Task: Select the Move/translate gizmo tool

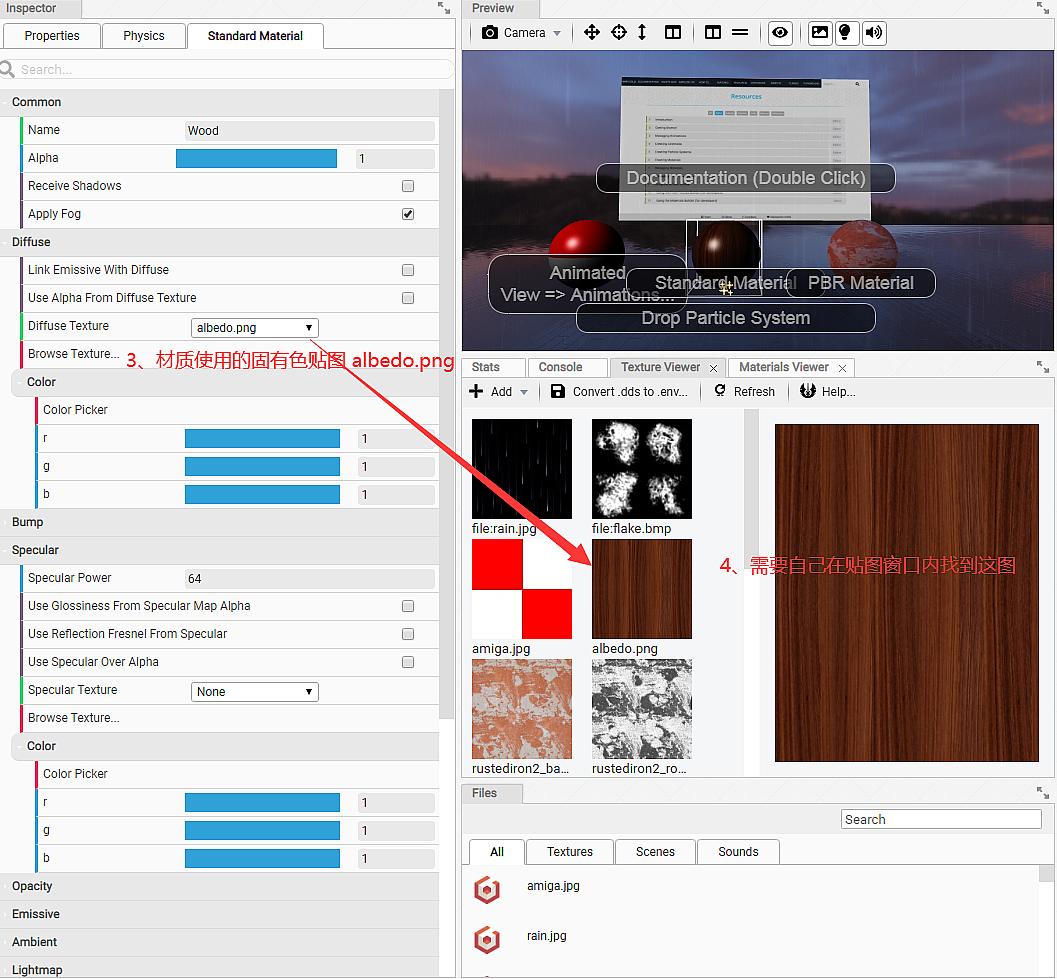Action: click(592, 32)
